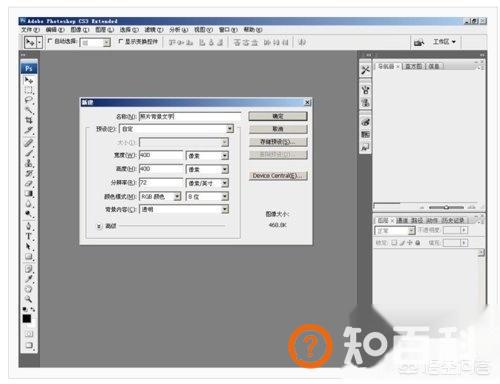The height and width of the screenshot is (384, 500).
Task: Open the Filter menu
Action: [x=154, y=30]
